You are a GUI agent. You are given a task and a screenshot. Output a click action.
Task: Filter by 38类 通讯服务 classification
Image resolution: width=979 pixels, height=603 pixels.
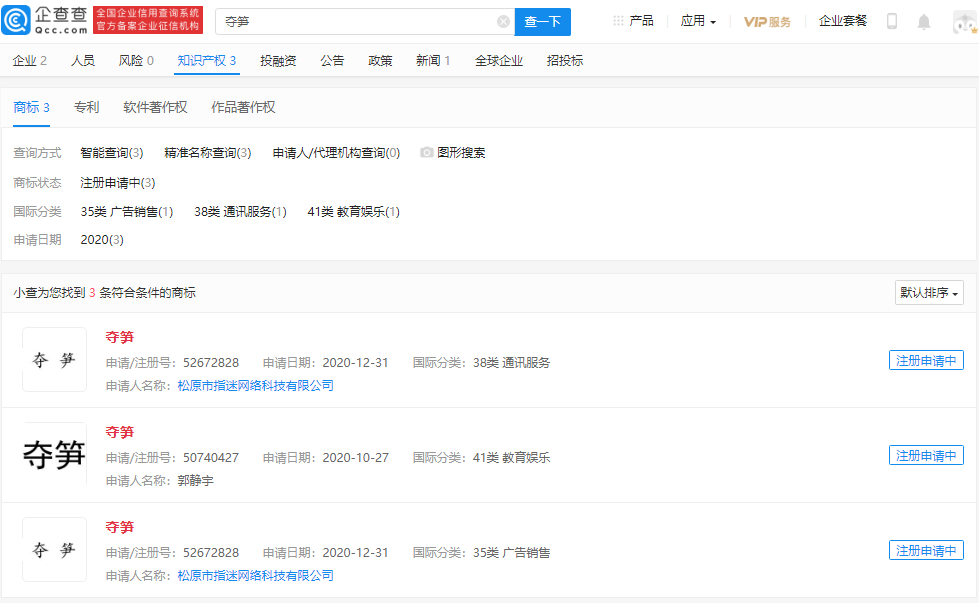click(240, 212)
